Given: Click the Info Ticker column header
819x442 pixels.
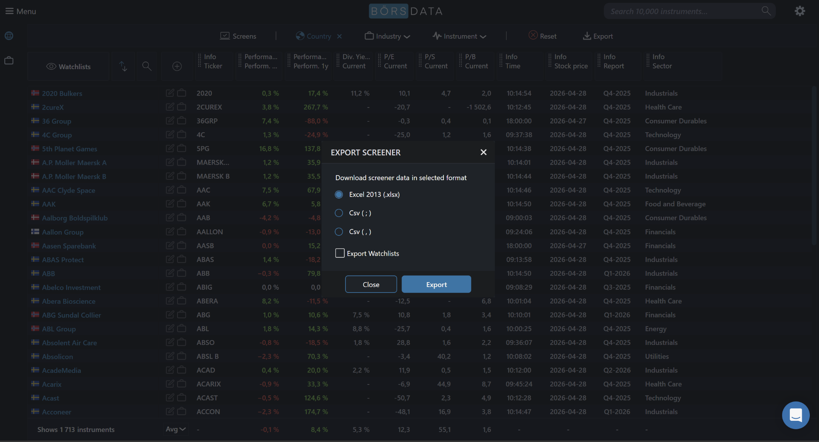Looking at the screenshot, I should [213, 61].
